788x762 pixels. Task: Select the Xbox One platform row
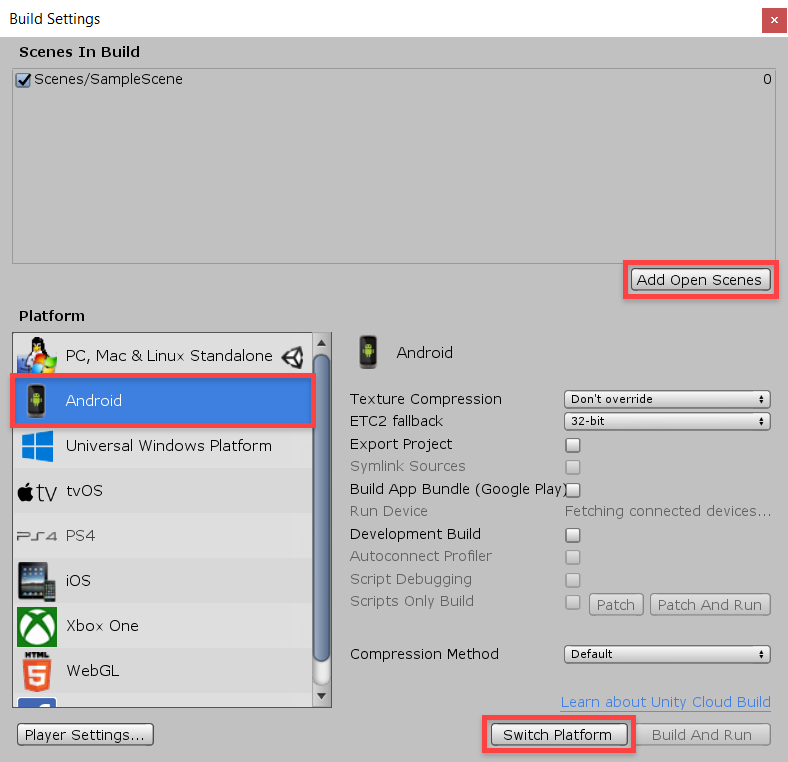click(x=163, y=626)
